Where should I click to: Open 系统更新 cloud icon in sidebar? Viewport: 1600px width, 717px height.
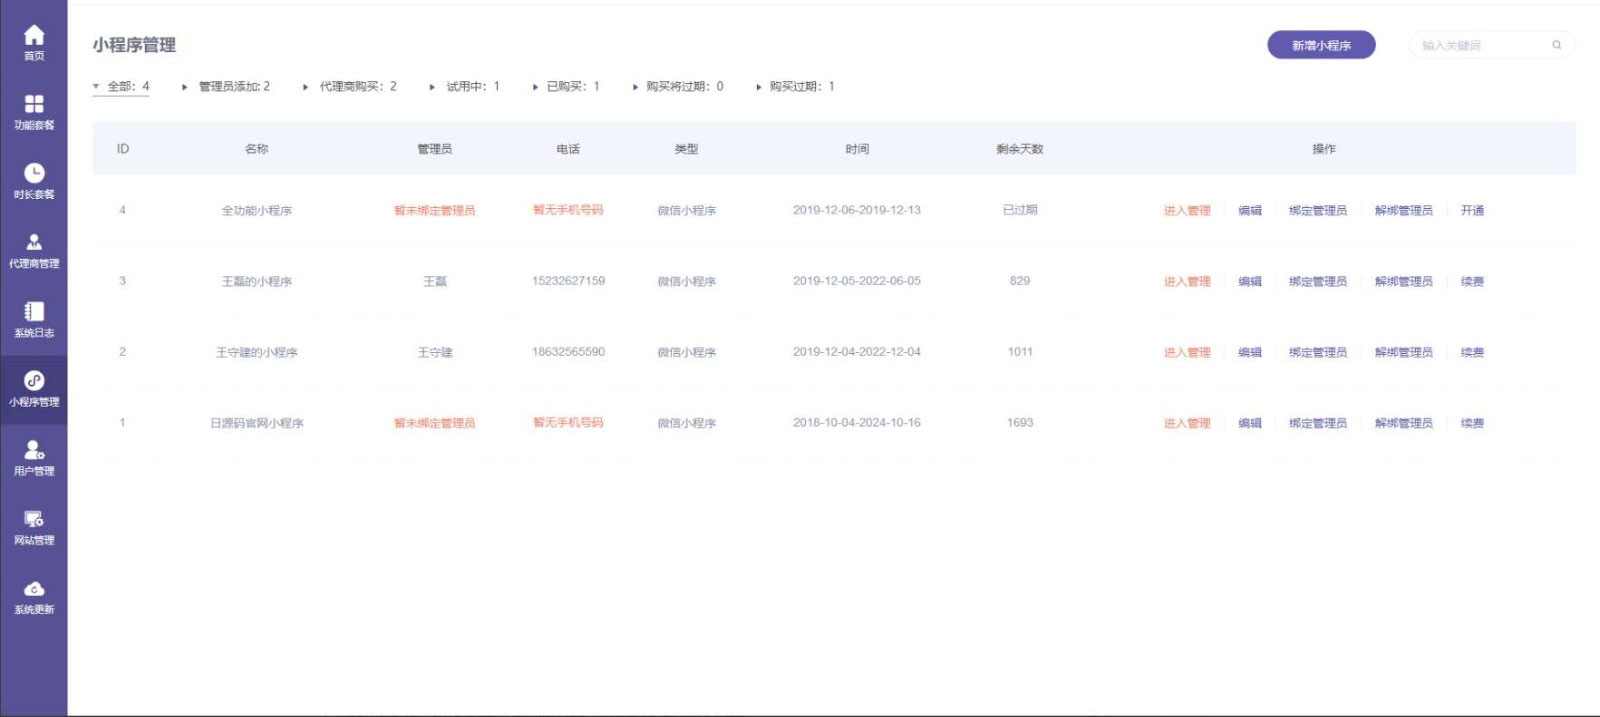(x=34, y=589)
